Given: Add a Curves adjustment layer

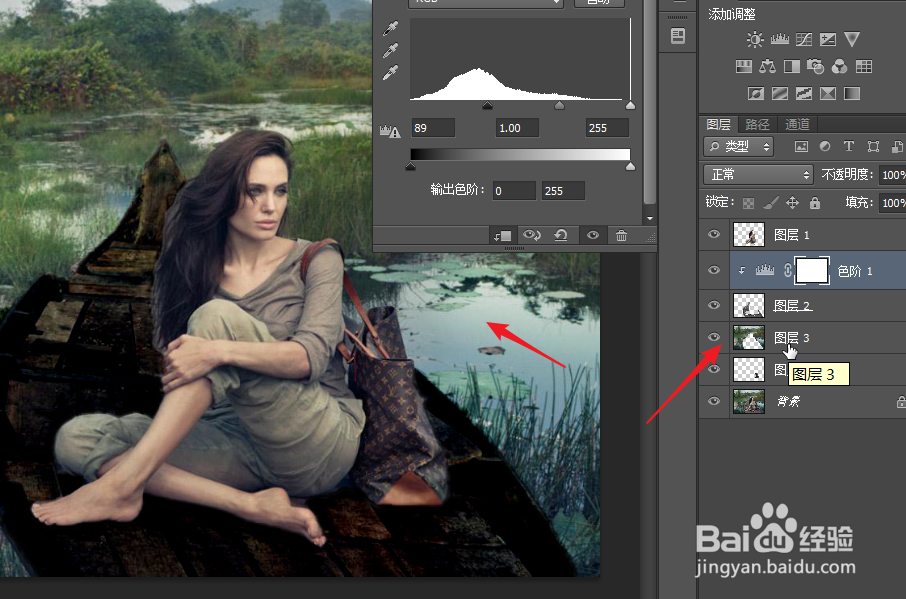Looking at the screenshot, I should click(x=804, y=39).
